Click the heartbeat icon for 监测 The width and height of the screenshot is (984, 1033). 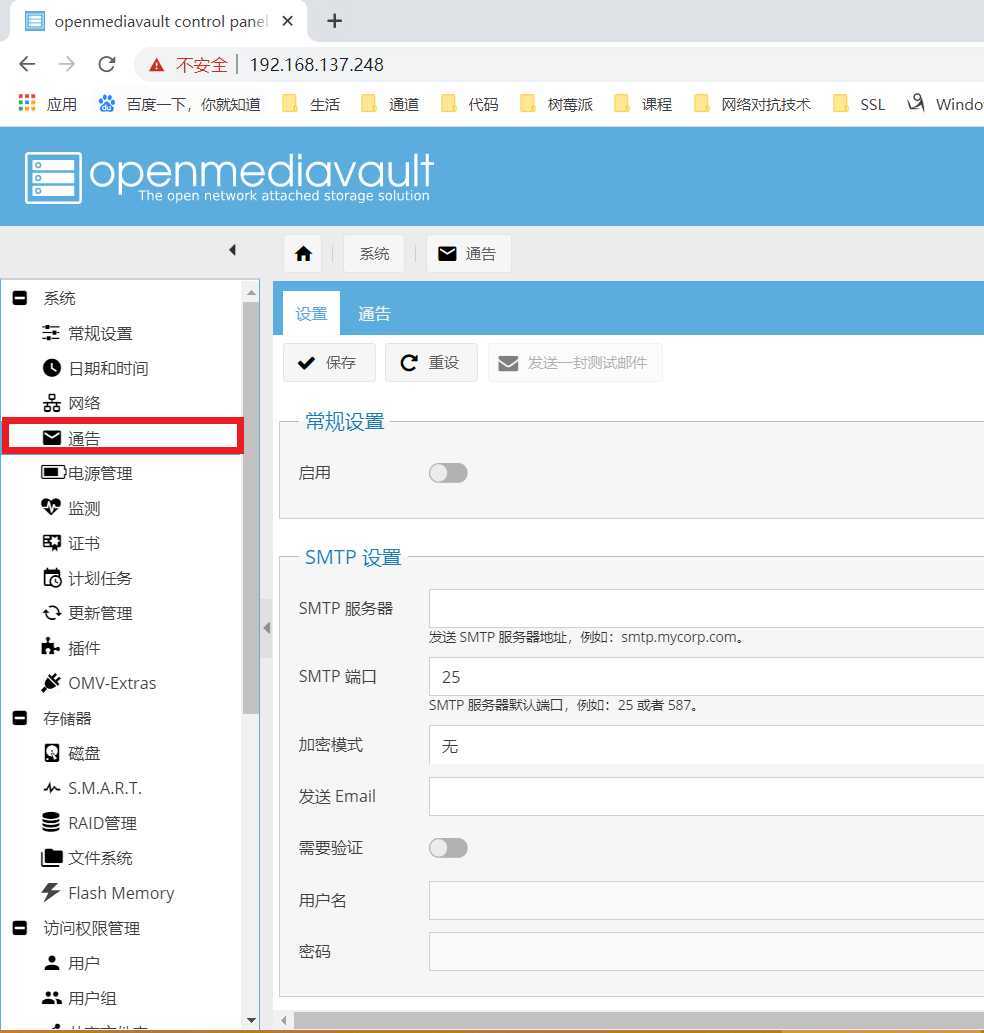[x=51, y=507]
